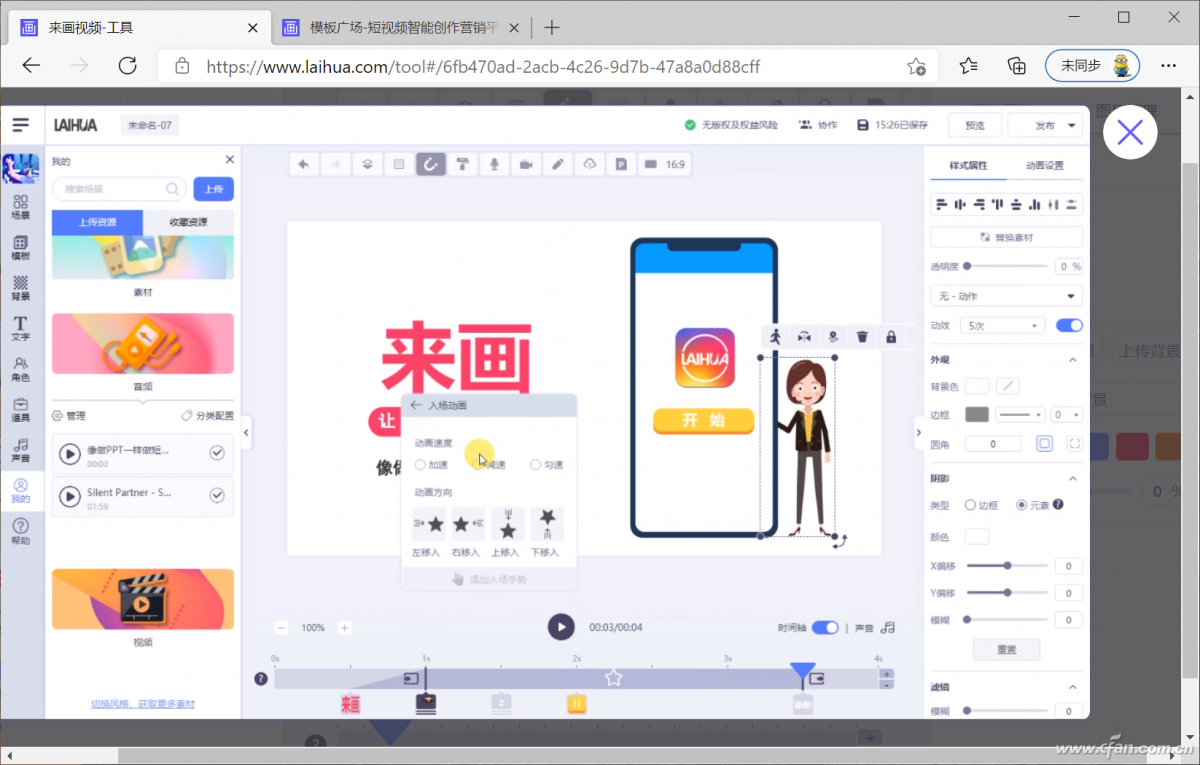Screen dimensions: 1200x765
Task: Open the 道具 props sidebar panel
Action: 21,410
